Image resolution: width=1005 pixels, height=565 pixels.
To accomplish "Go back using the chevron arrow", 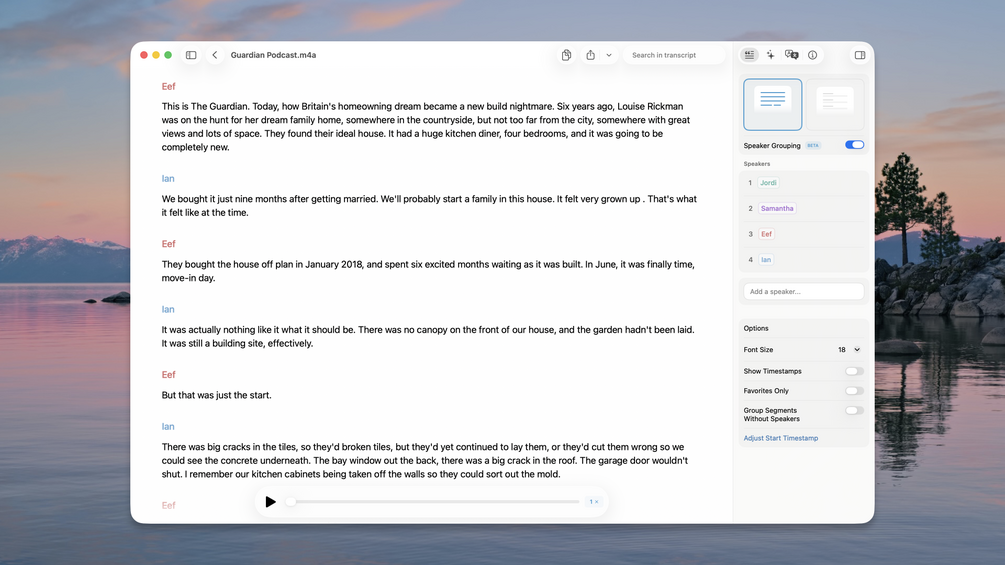I will point(215,55).
